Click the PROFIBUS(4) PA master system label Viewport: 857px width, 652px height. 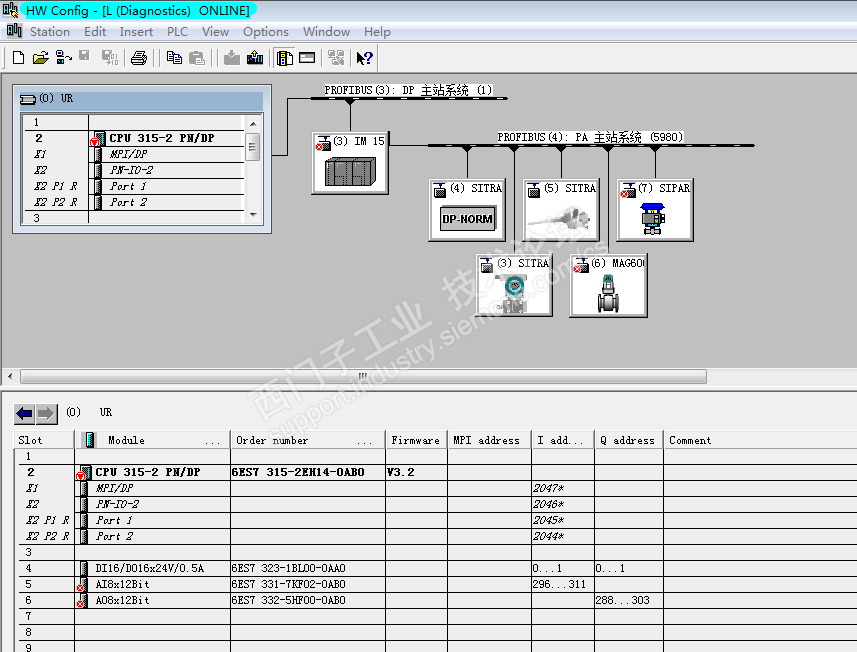pyautogui.click(x=590, y=137)
